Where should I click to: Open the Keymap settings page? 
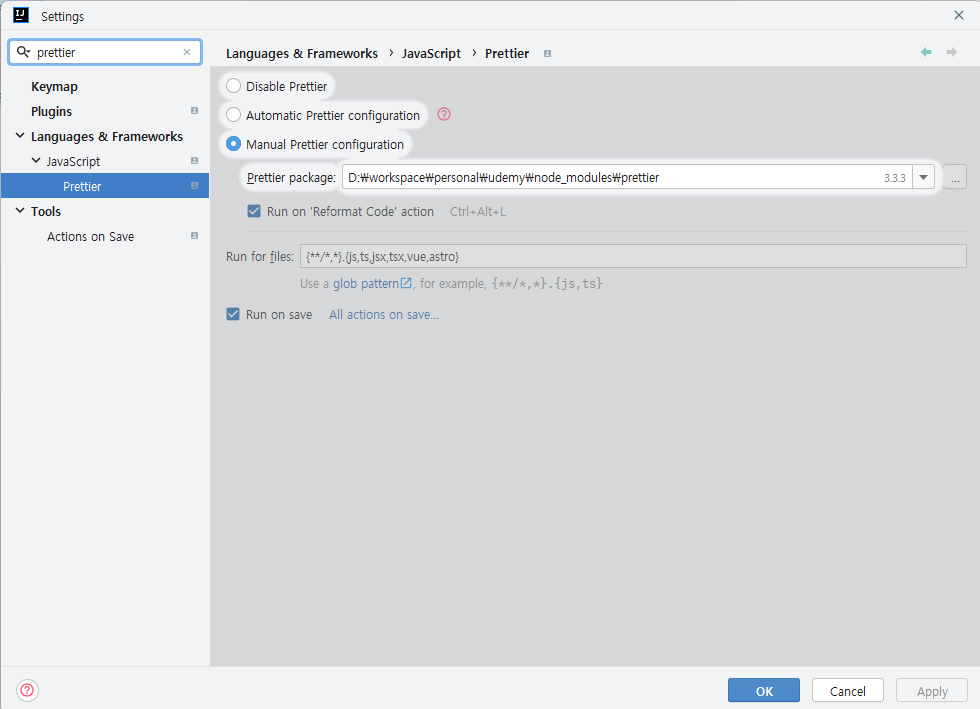54,86
